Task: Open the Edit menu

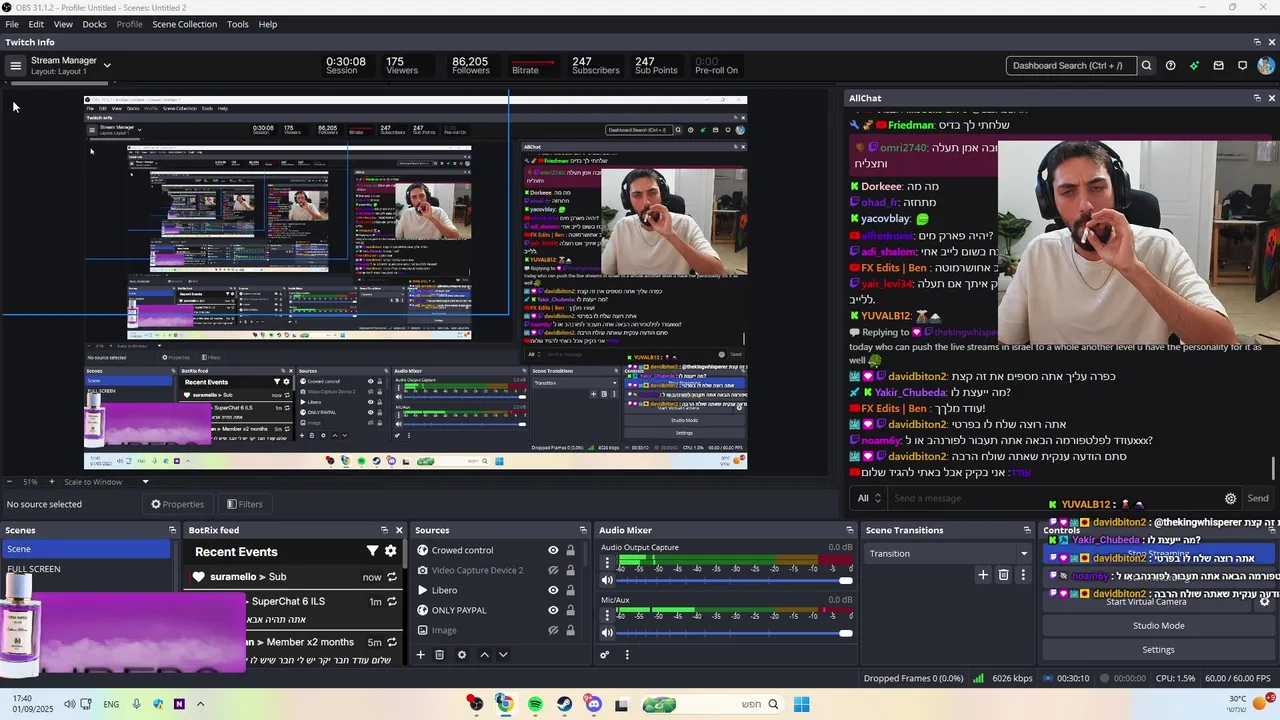Action: (x=36, y=24)
